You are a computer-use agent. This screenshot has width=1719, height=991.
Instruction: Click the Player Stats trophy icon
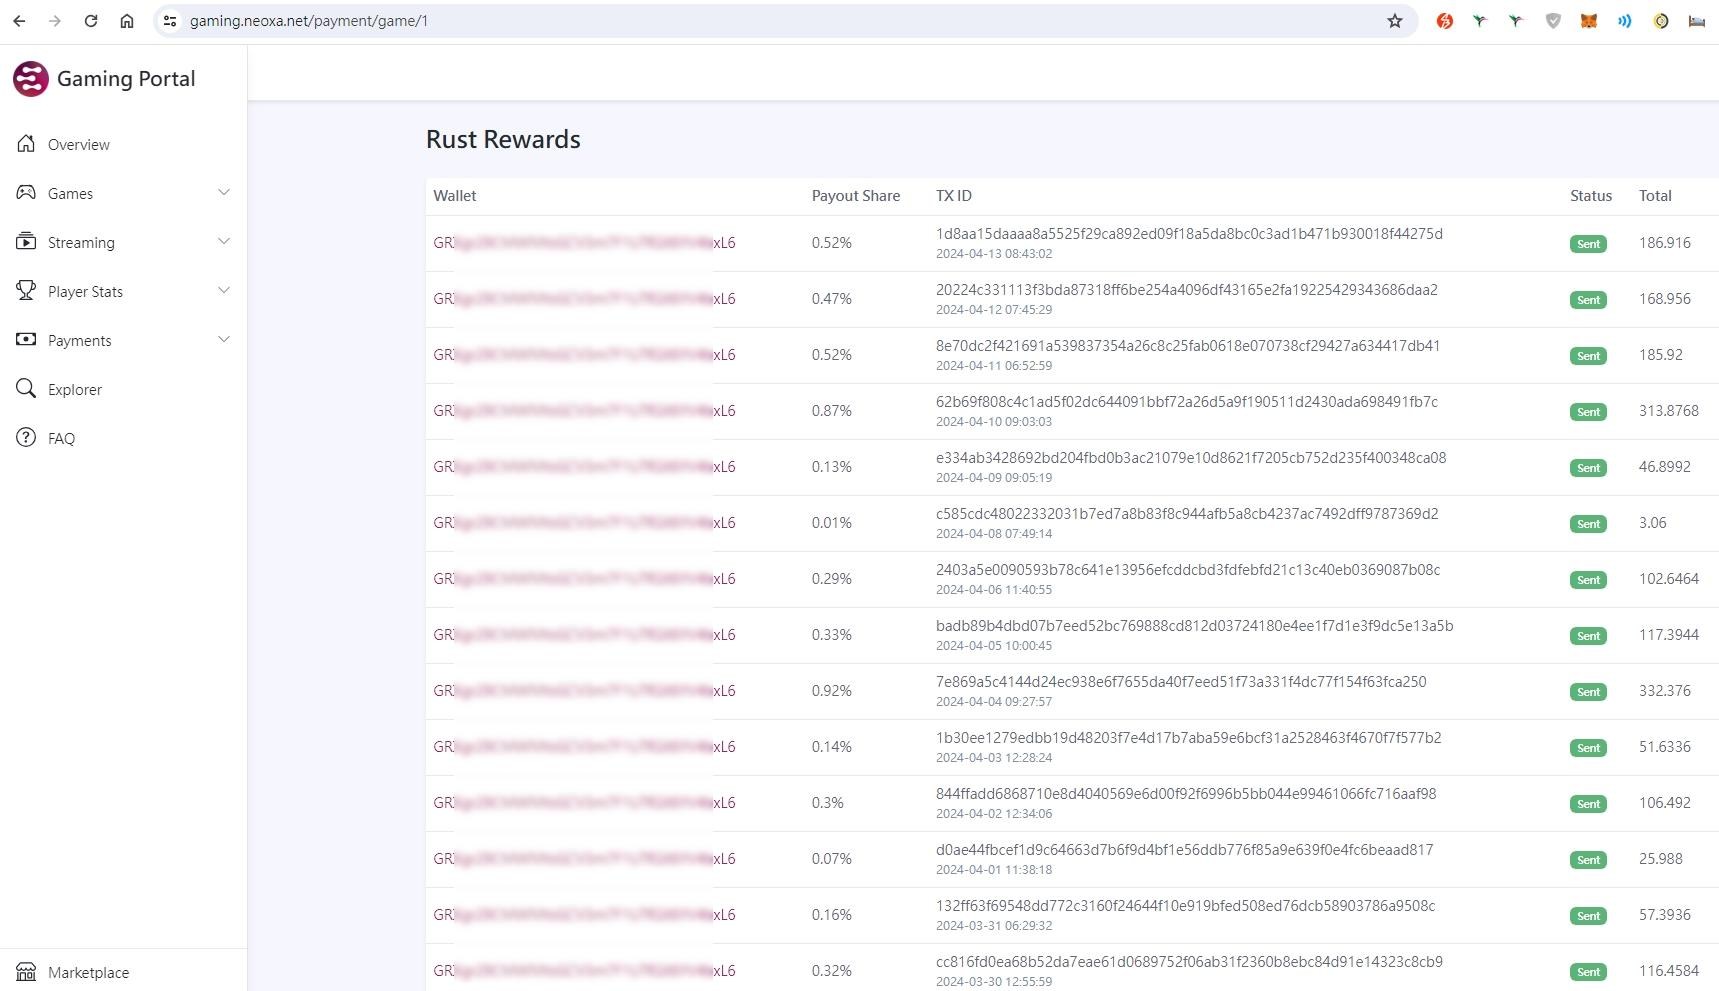(26, 290)
